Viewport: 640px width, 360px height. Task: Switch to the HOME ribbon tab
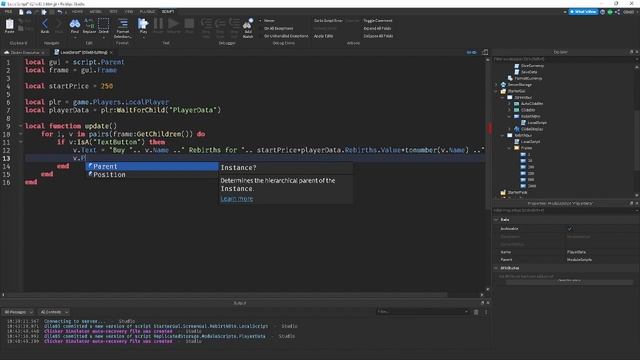tap(77, 12)
